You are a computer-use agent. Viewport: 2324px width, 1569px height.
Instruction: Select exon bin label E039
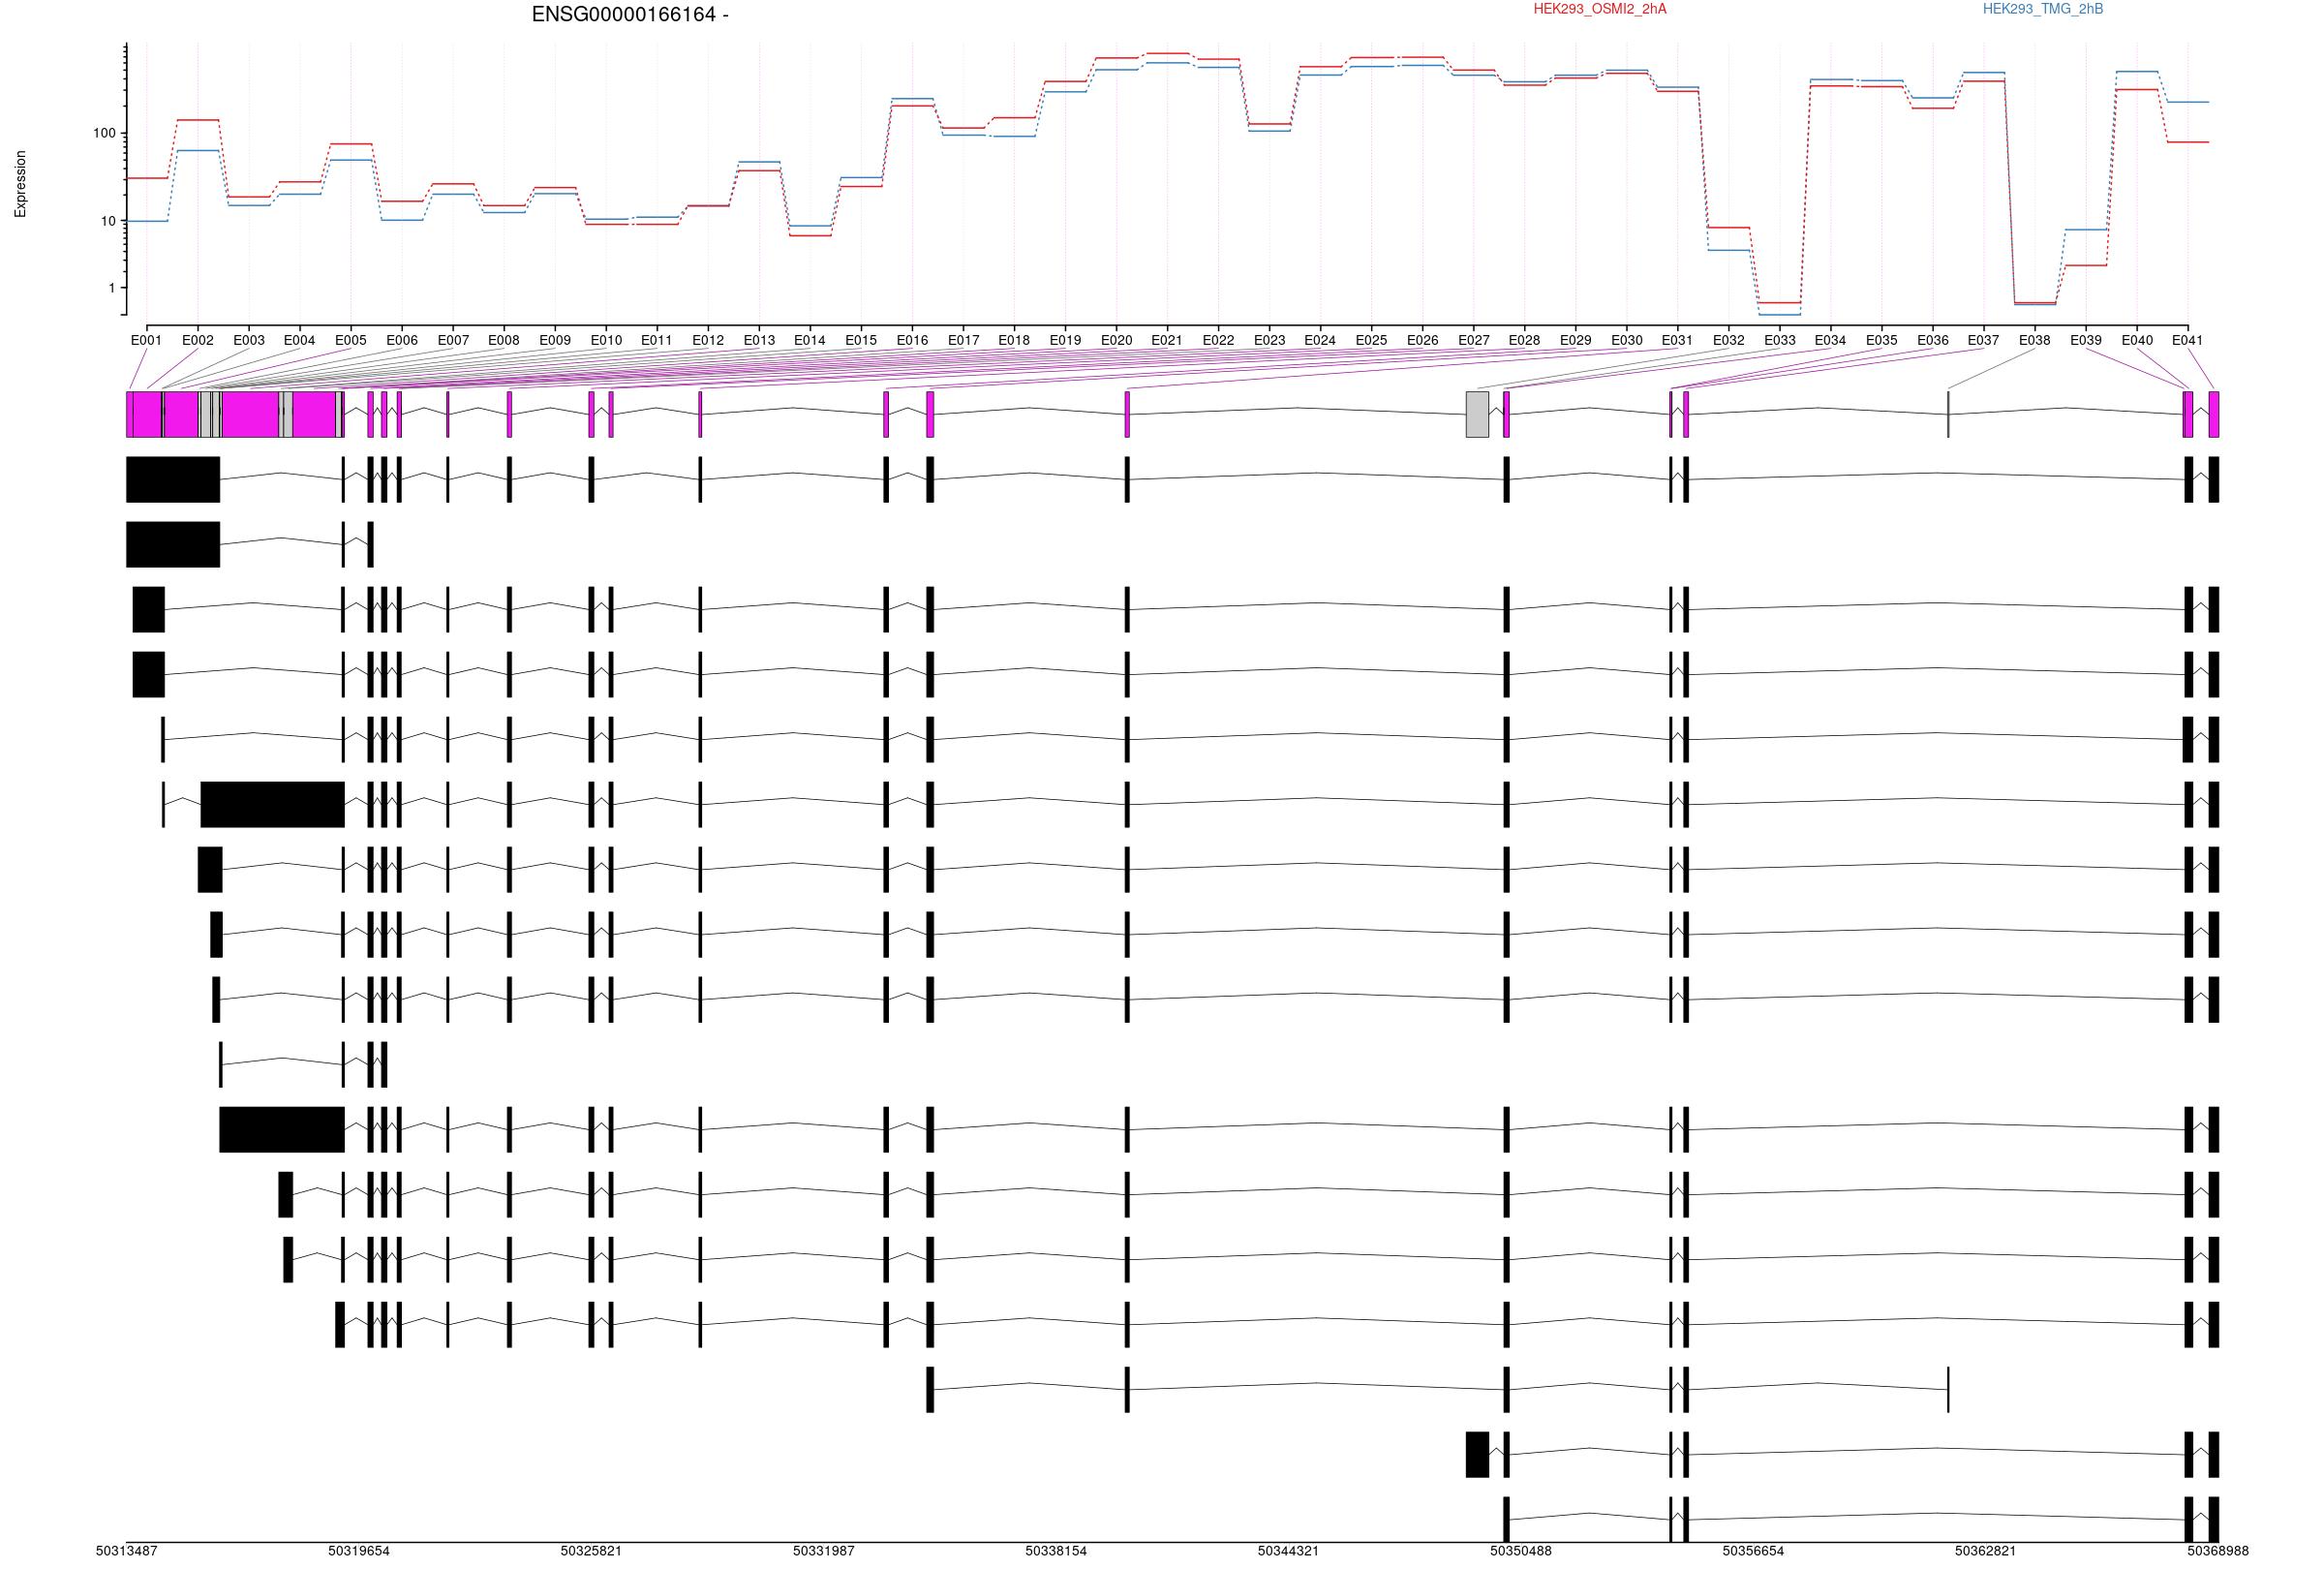point(2086,340)
